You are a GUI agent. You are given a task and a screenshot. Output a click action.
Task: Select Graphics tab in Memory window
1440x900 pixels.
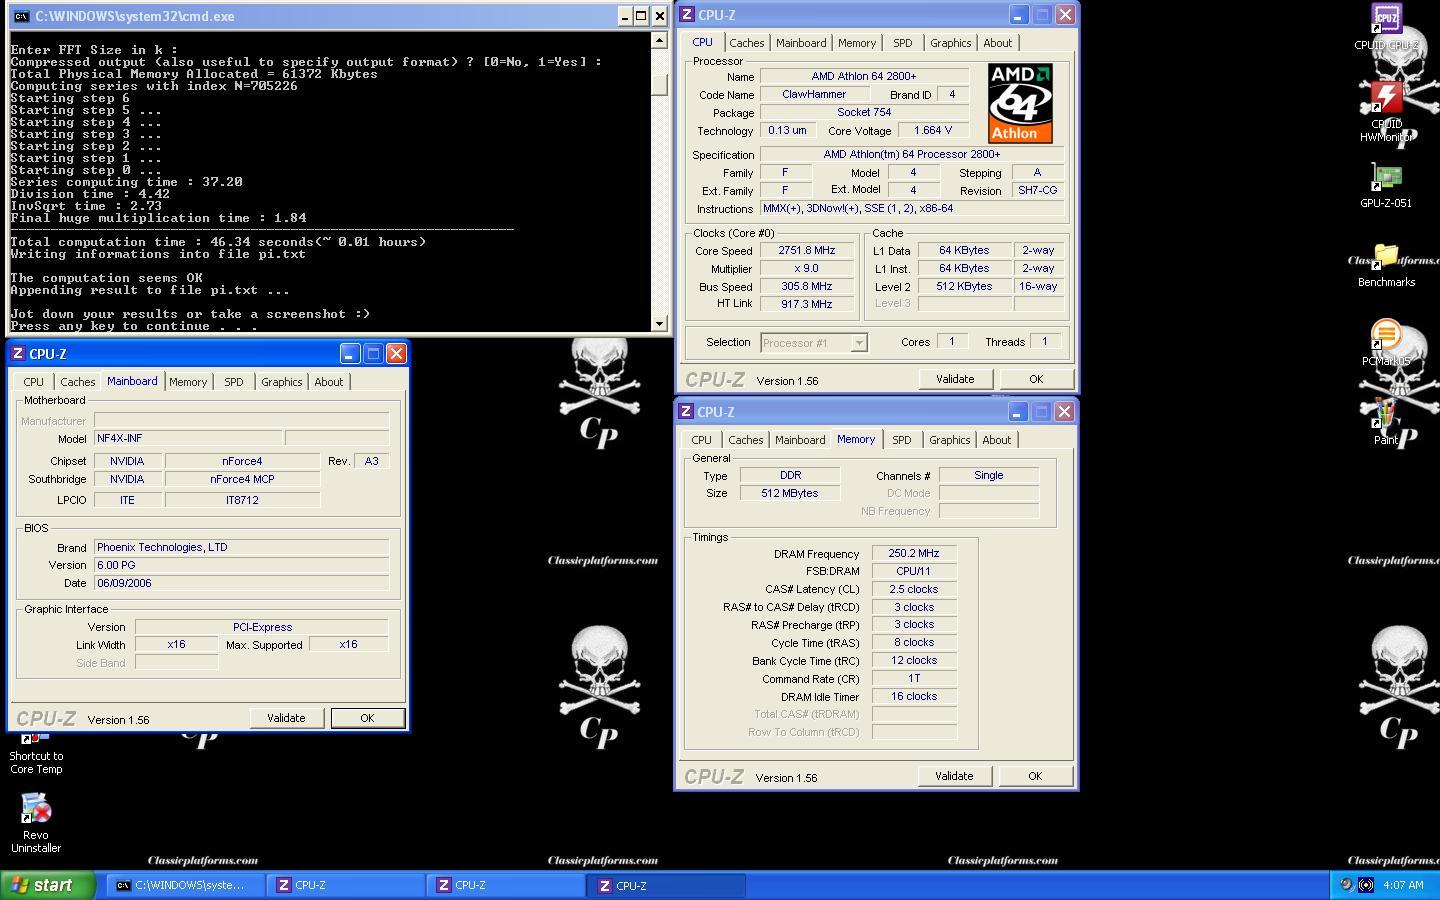click(x=949, y=440)
